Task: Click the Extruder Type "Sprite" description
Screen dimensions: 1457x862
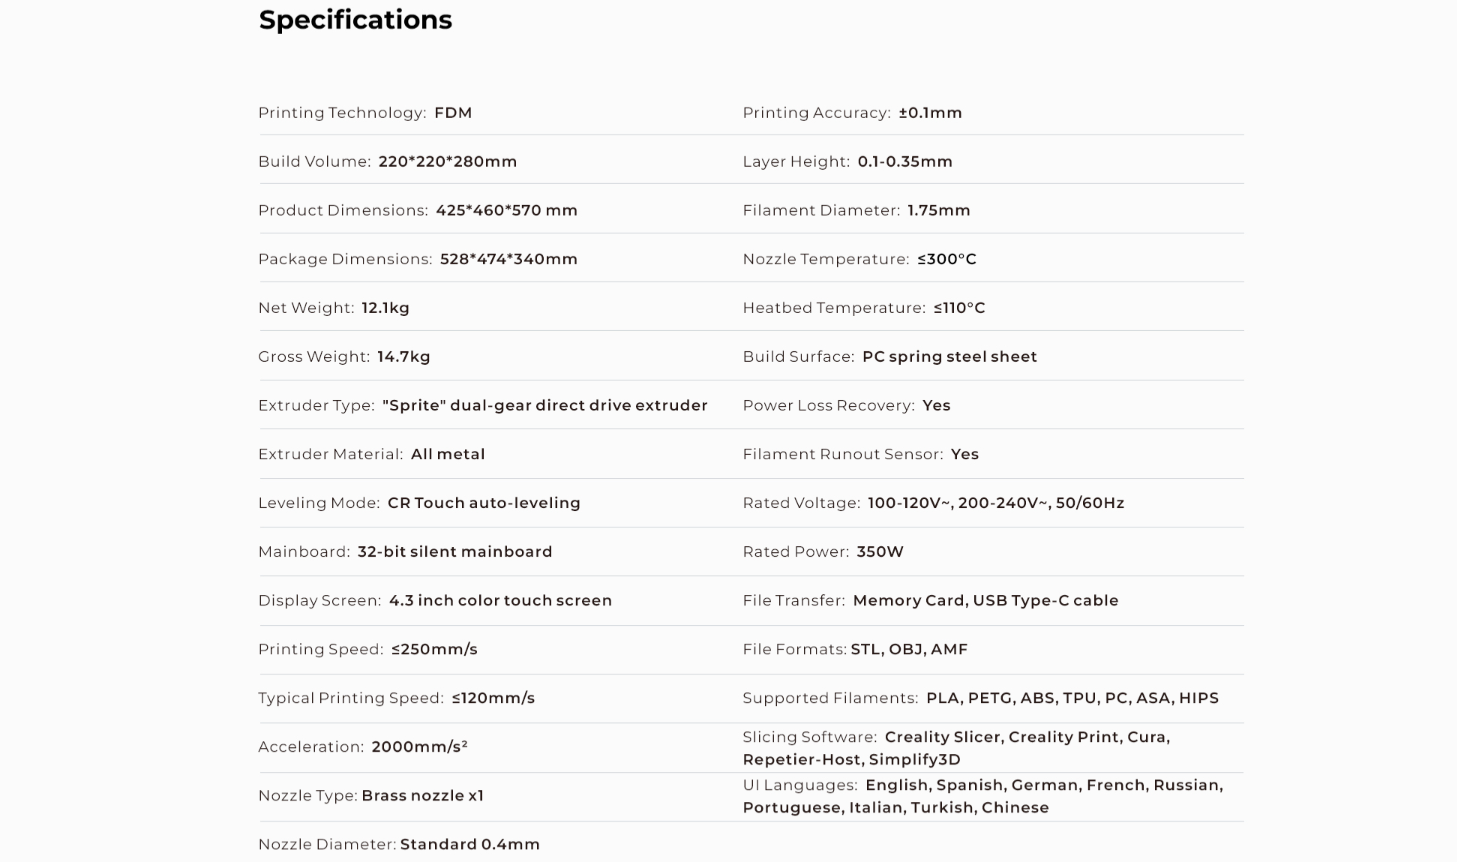Action: click(x=544, y=405)
